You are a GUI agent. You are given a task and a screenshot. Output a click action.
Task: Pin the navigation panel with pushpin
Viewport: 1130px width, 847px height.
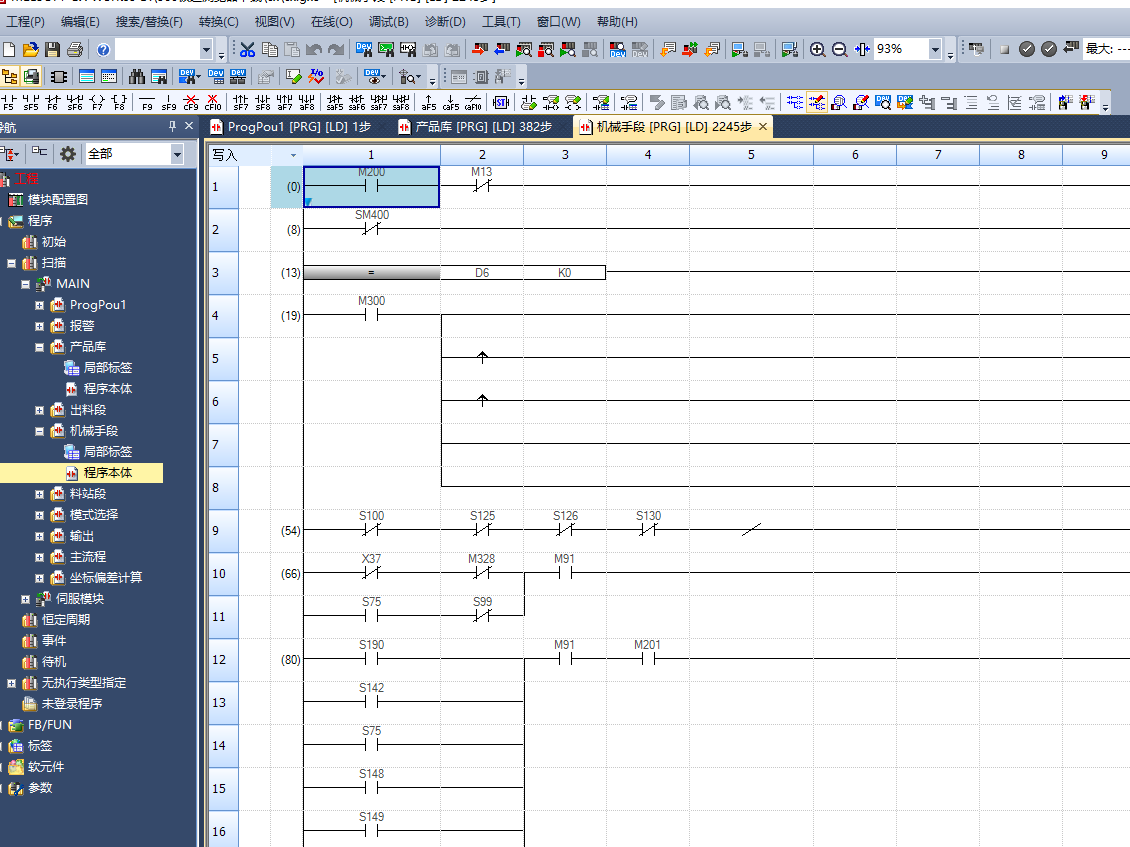(x=172, y=127)
